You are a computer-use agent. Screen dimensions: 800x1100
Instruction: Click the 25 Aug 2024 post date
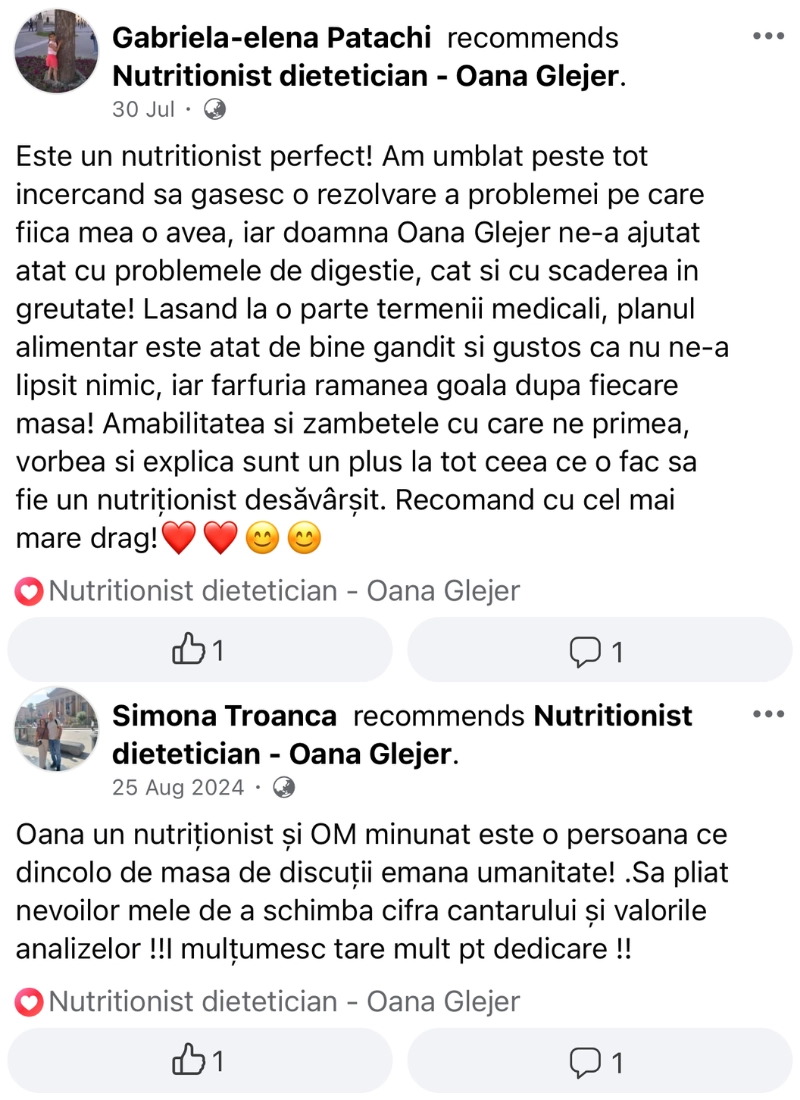(x=178, y=788)
